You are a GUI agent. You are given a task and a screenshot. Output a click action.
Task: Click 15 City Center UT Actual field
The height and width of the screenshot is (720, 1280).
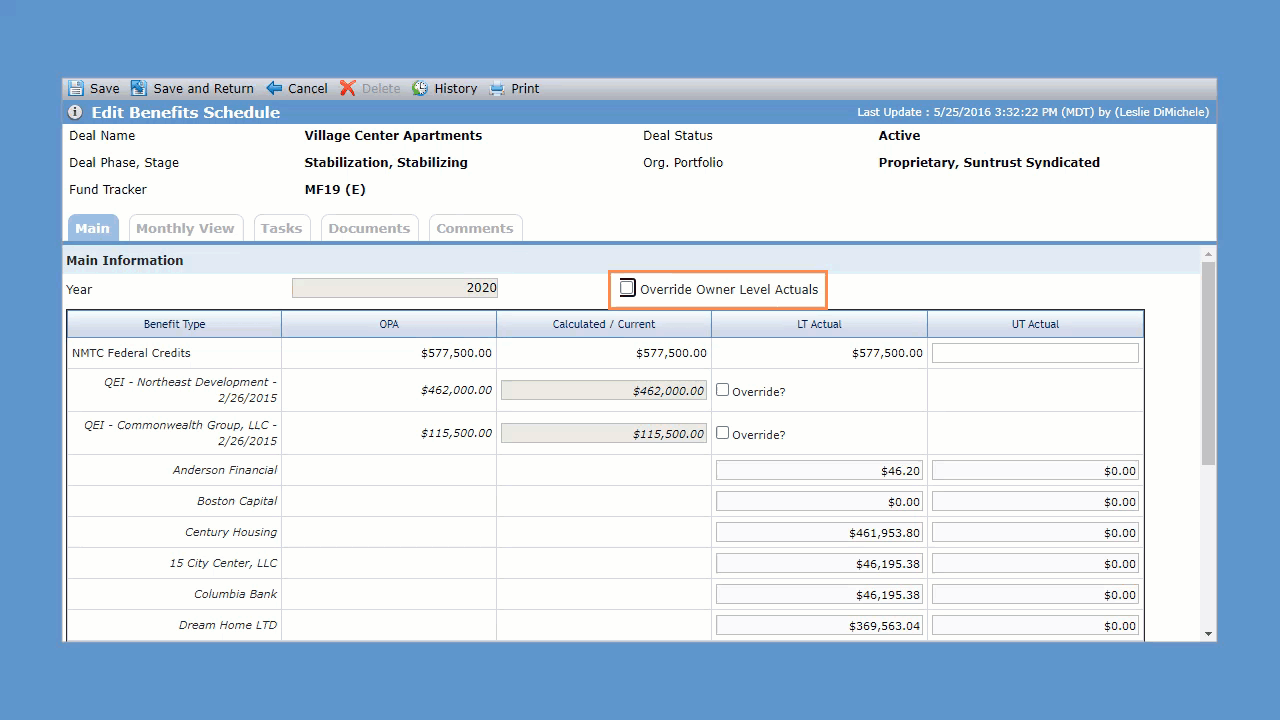[1035, 564]
